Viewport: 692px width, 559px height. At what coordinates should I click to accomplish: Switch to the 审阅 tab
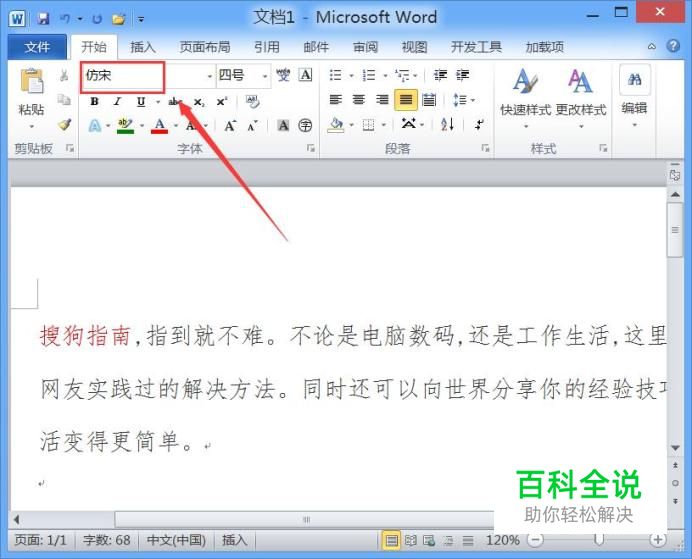365,46
